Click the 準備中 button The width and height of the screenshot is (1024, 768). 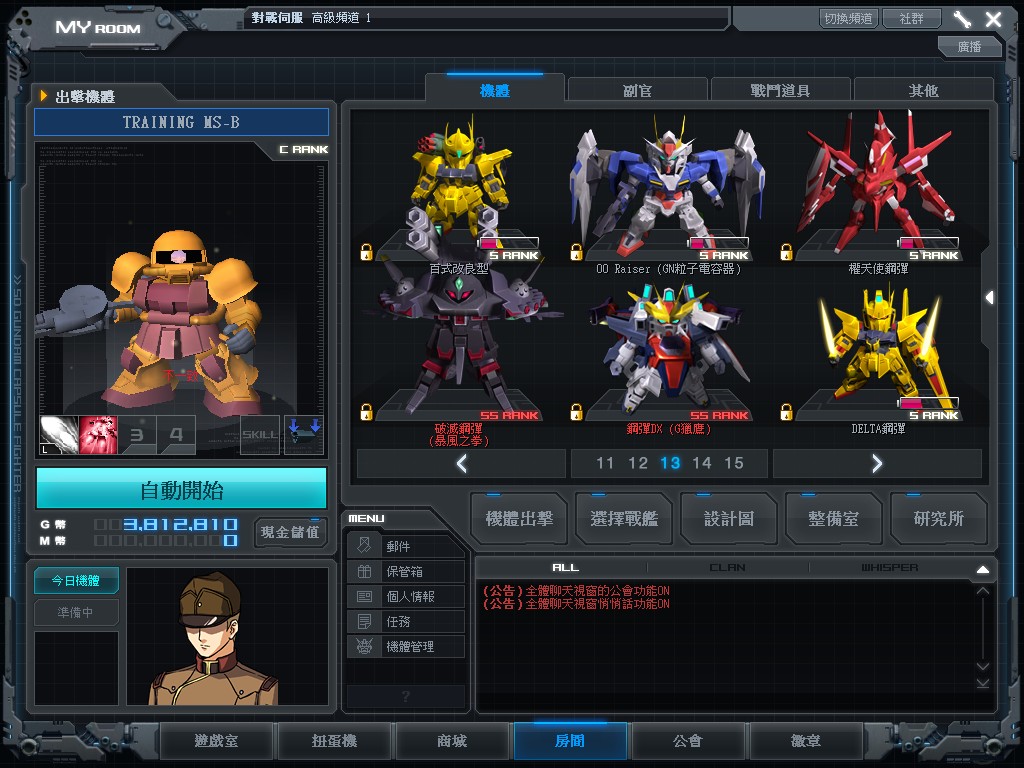click(76, 612)
